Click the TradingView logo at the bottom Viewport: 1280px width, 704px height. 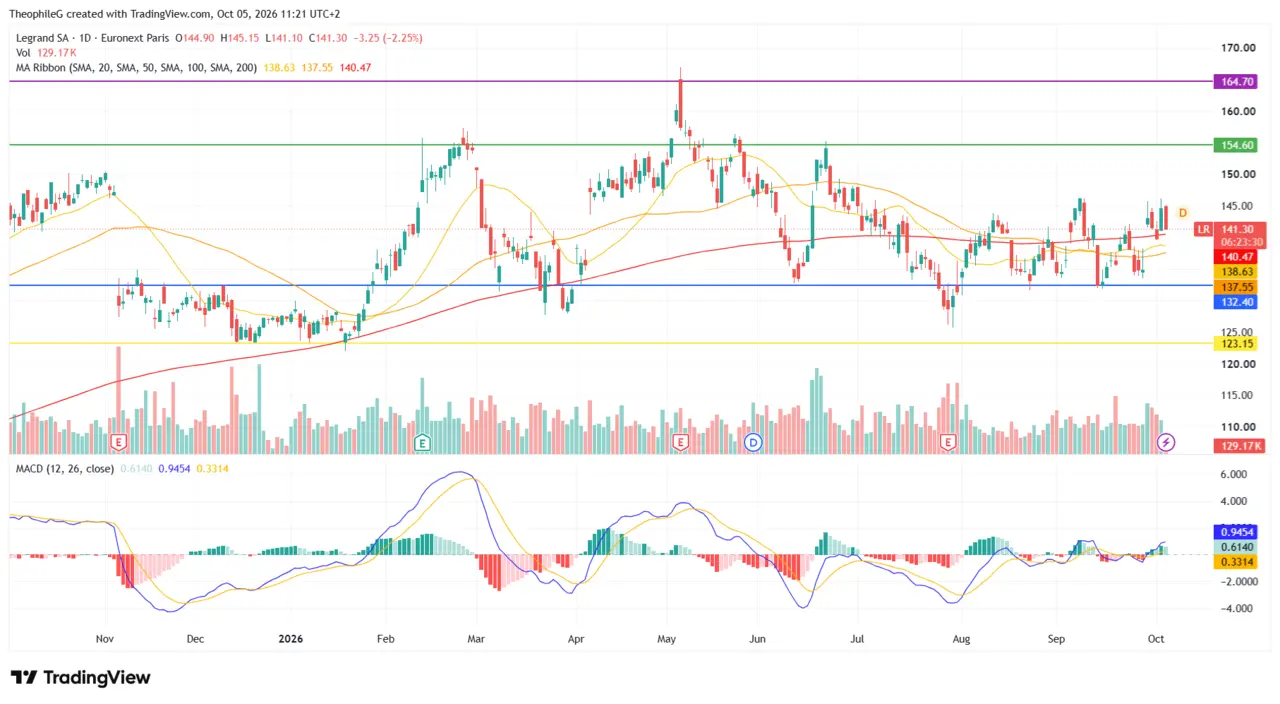80,677
